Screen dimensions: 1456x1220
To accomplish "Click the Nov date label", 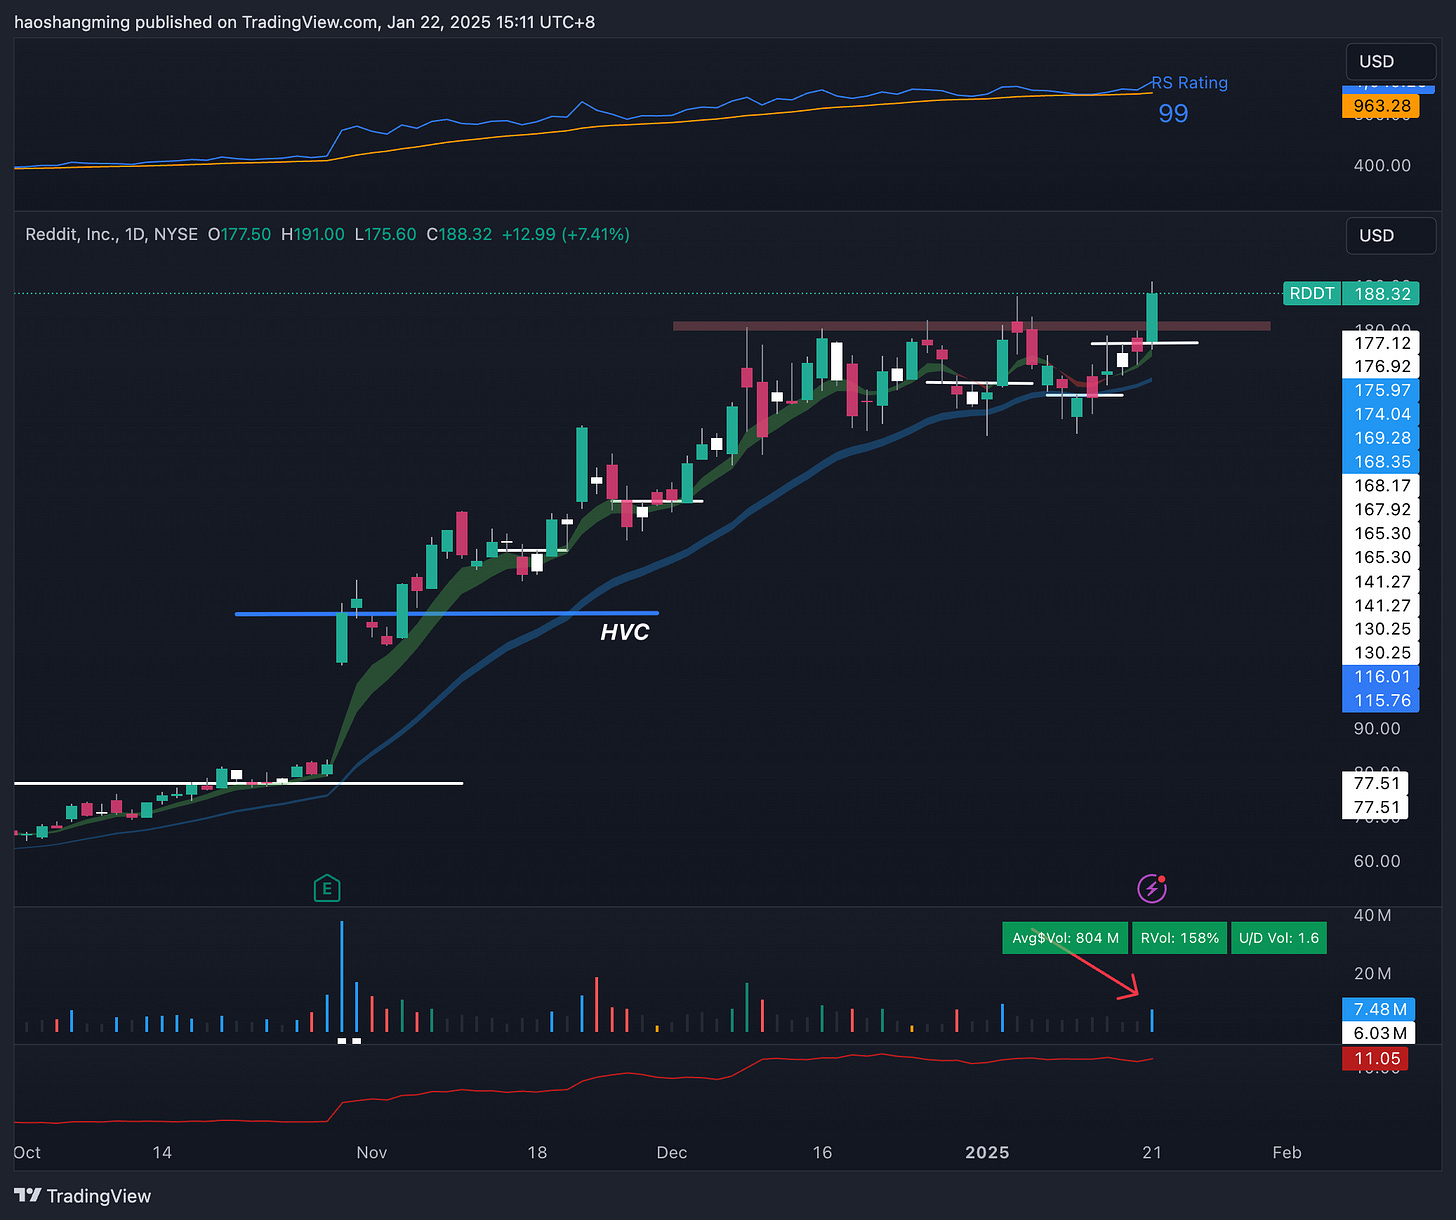I will (x=372, y=1153).
